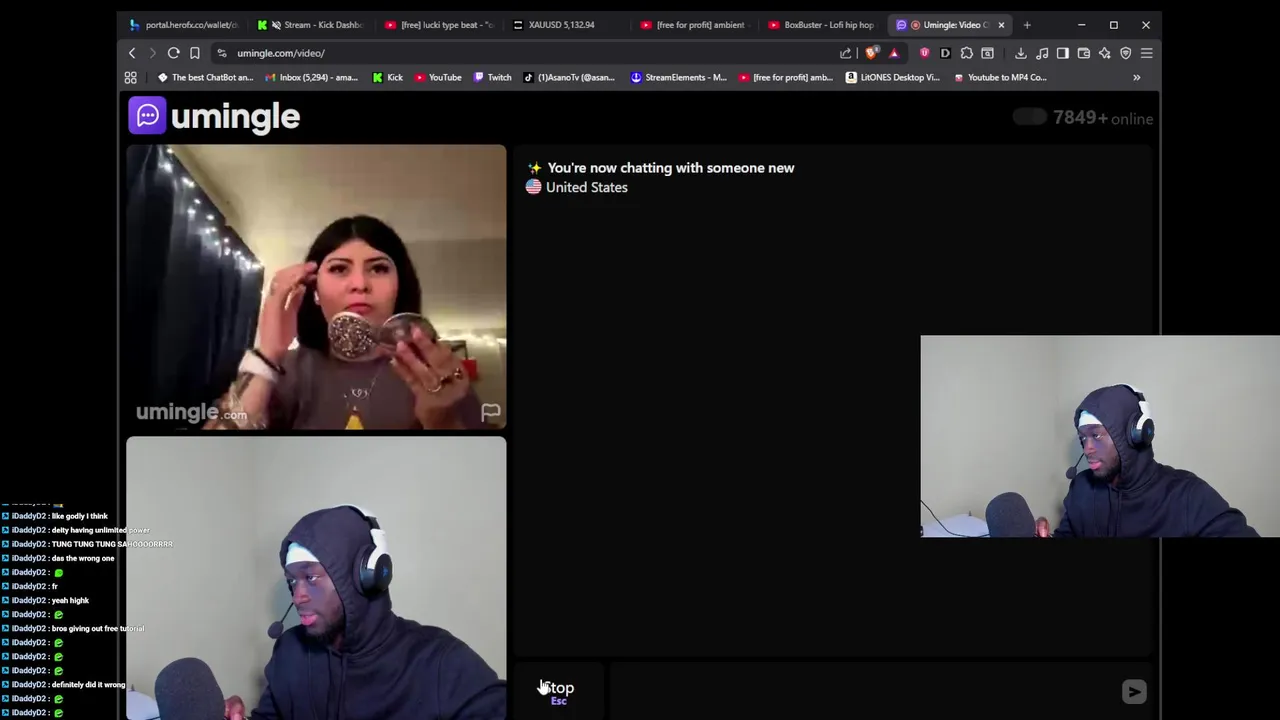Click 'TUNG TUNG TUNG SAHOOOORRRR' chat overlay message

(112, 544)
